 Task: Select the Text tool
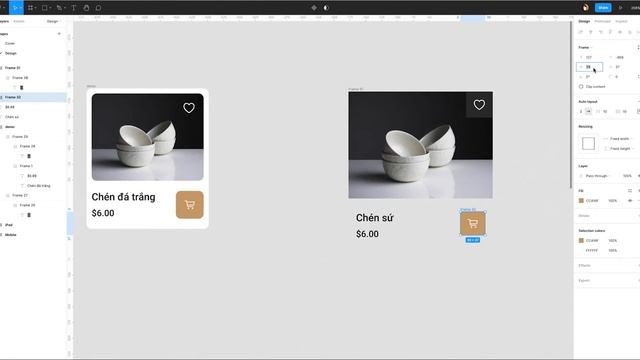tap(73, 8)
